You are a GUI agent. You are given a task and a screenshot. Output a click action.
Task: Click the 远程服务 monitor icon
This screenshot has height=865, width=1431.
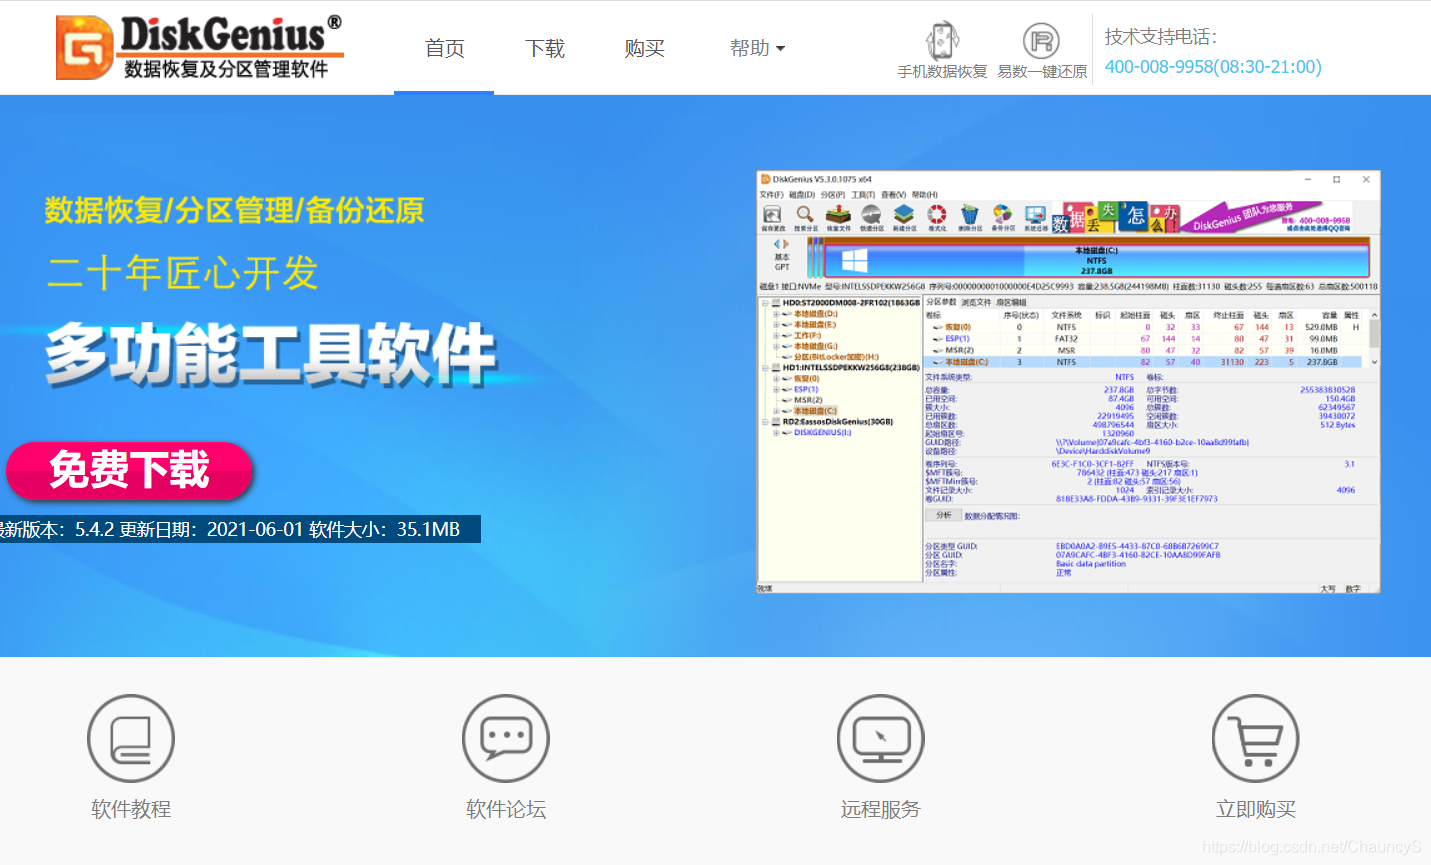point(881,738)
